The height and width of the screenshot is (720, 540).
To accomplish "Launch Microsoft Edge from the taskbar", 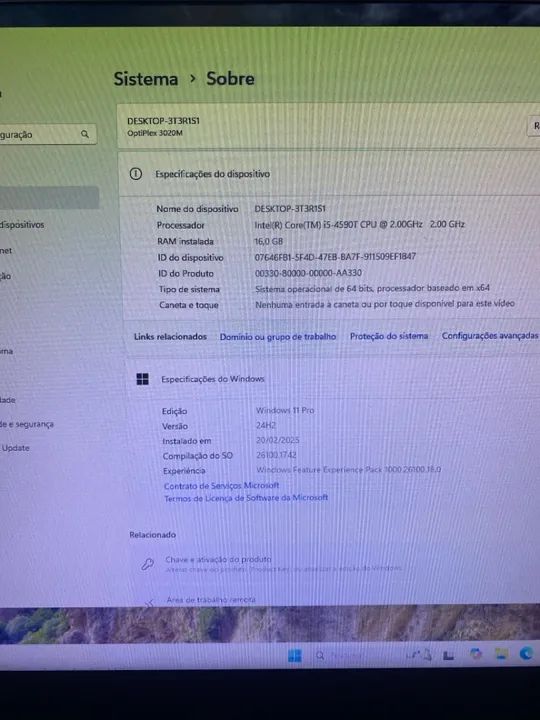I will 527,653.
